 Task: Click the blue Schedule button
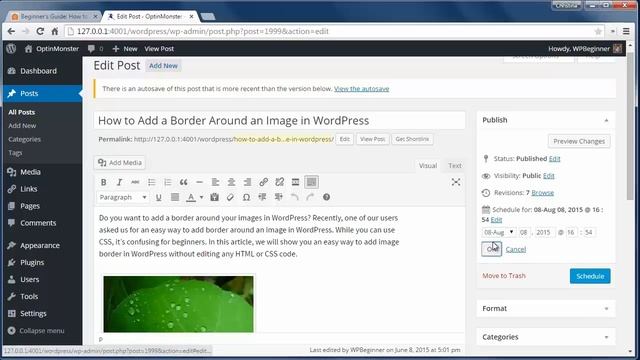[590, 276]
